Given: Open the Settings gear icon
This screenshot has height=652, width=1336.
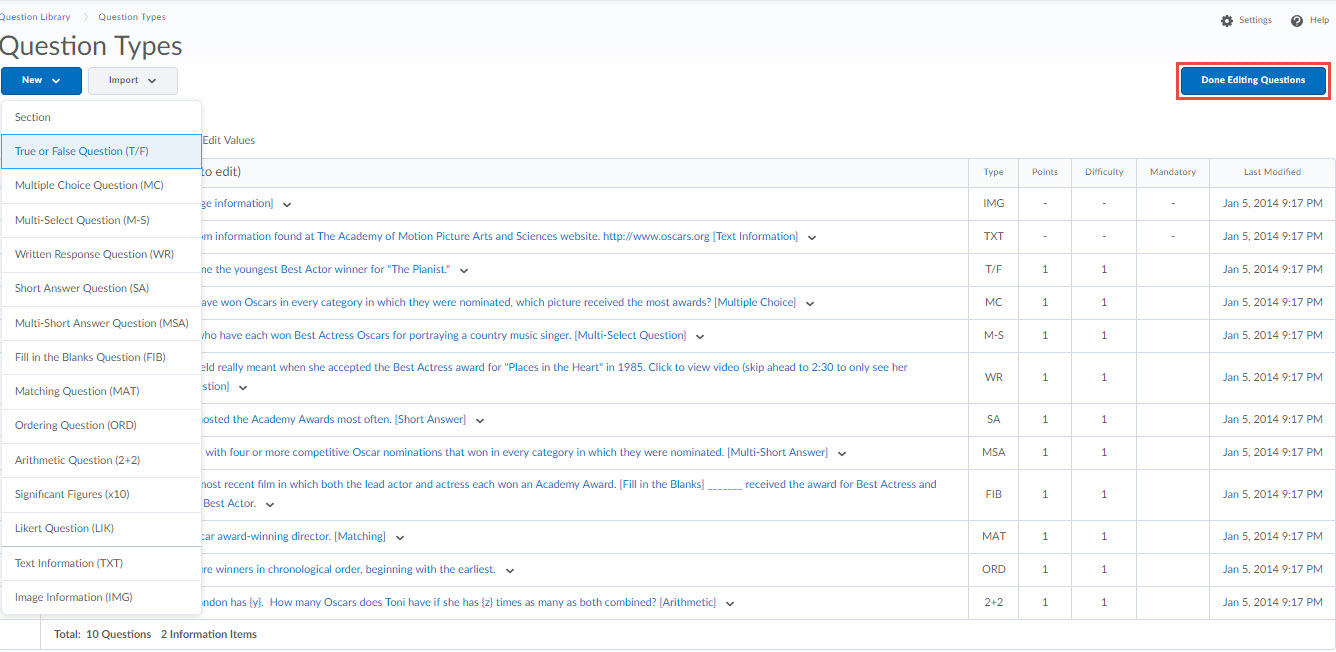Looking at the screenshot, I should click(1229, 19).
